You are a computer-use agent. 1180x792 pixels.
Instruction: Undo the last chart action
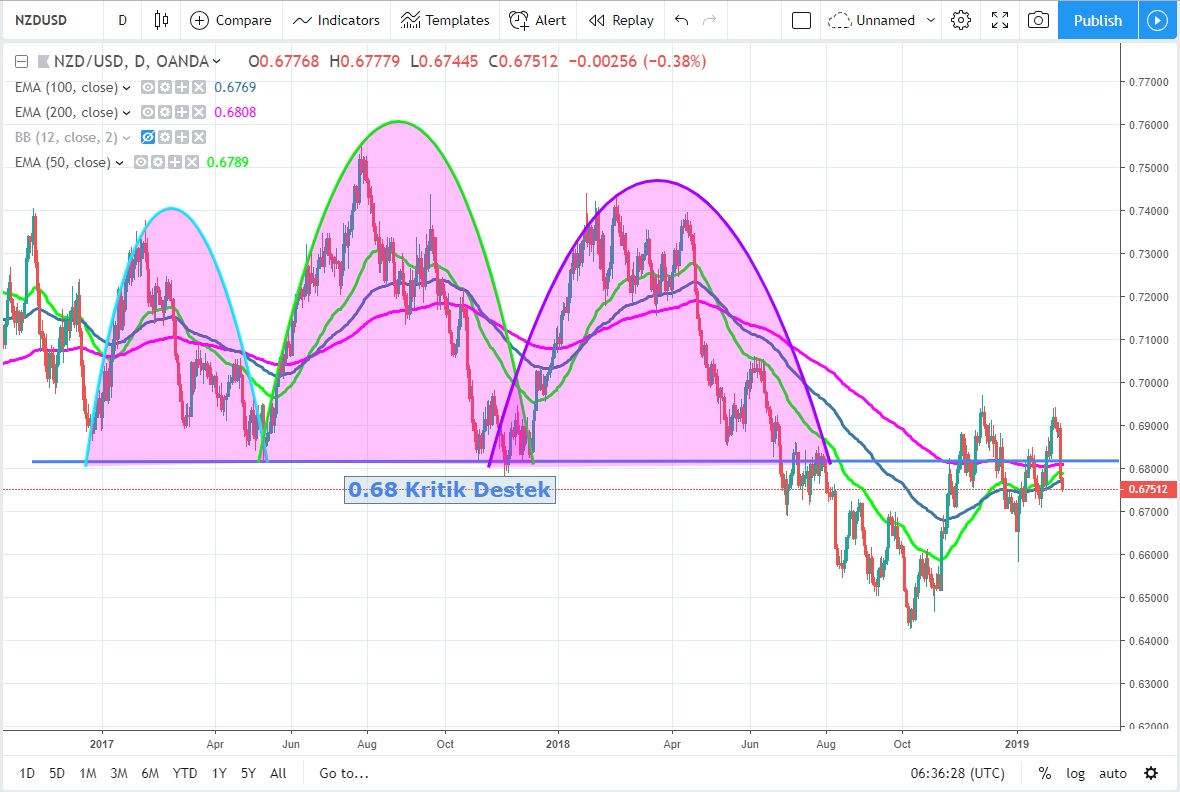point(682,20)
